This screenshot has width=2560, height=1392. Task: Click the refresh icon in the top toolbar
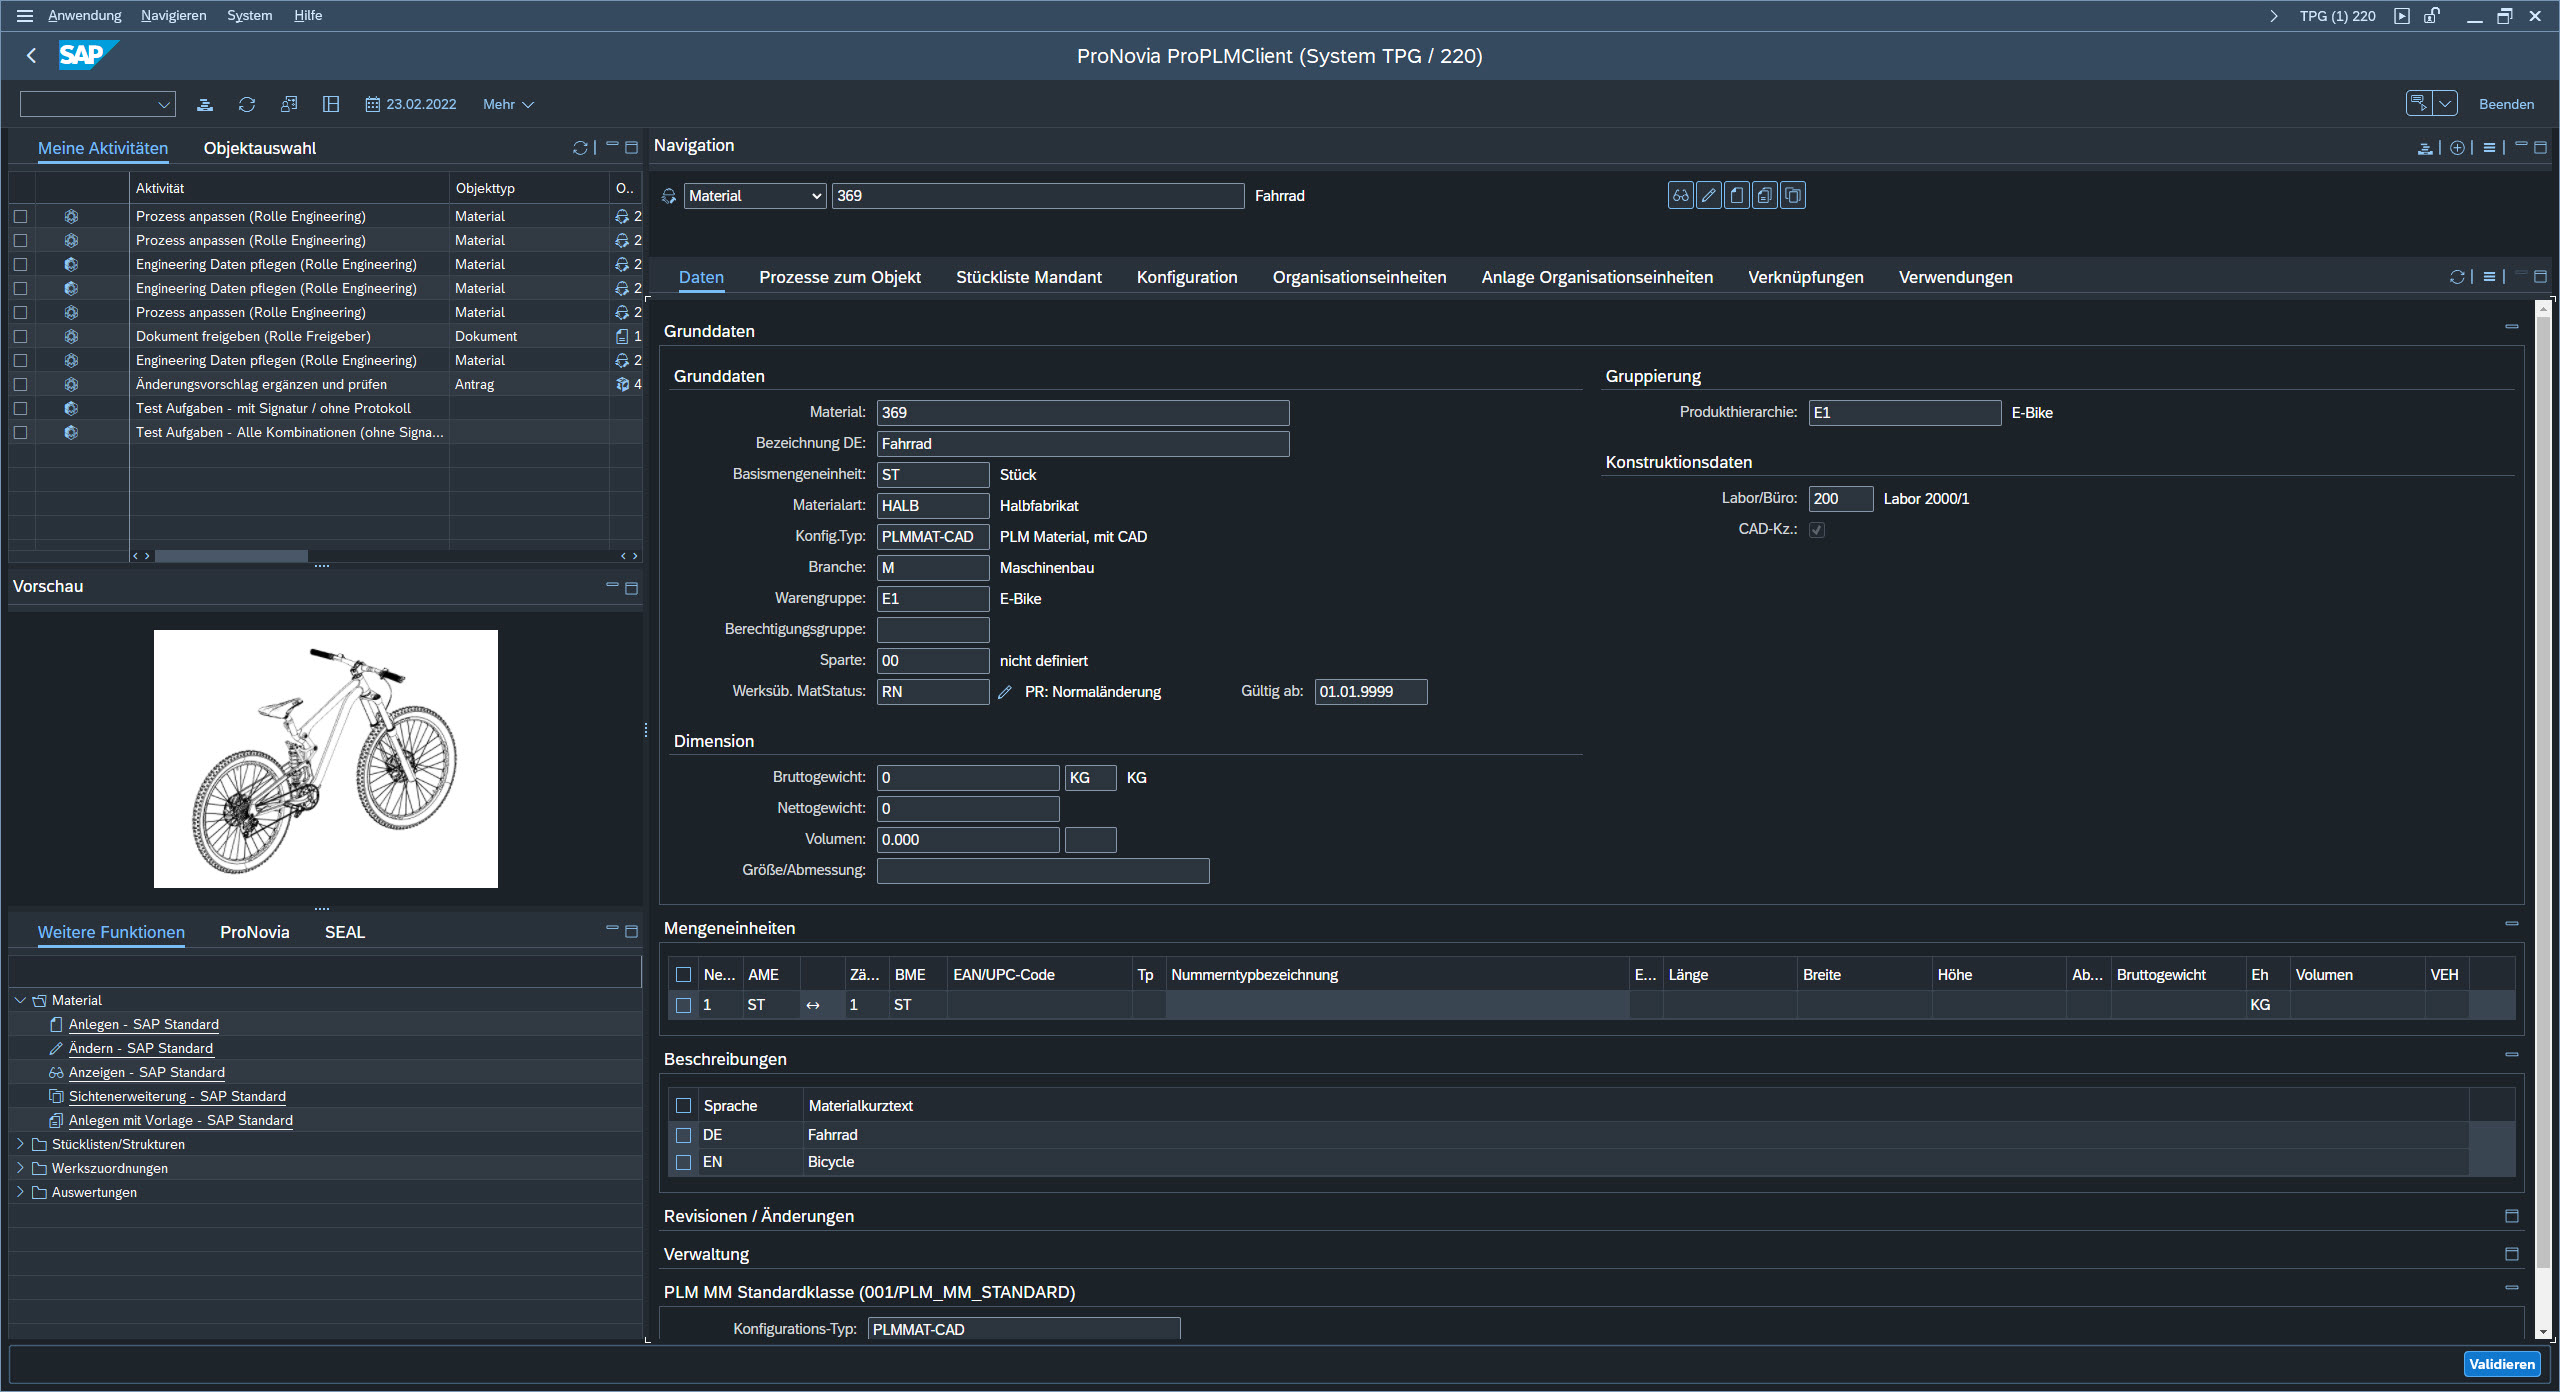point(247,104)
